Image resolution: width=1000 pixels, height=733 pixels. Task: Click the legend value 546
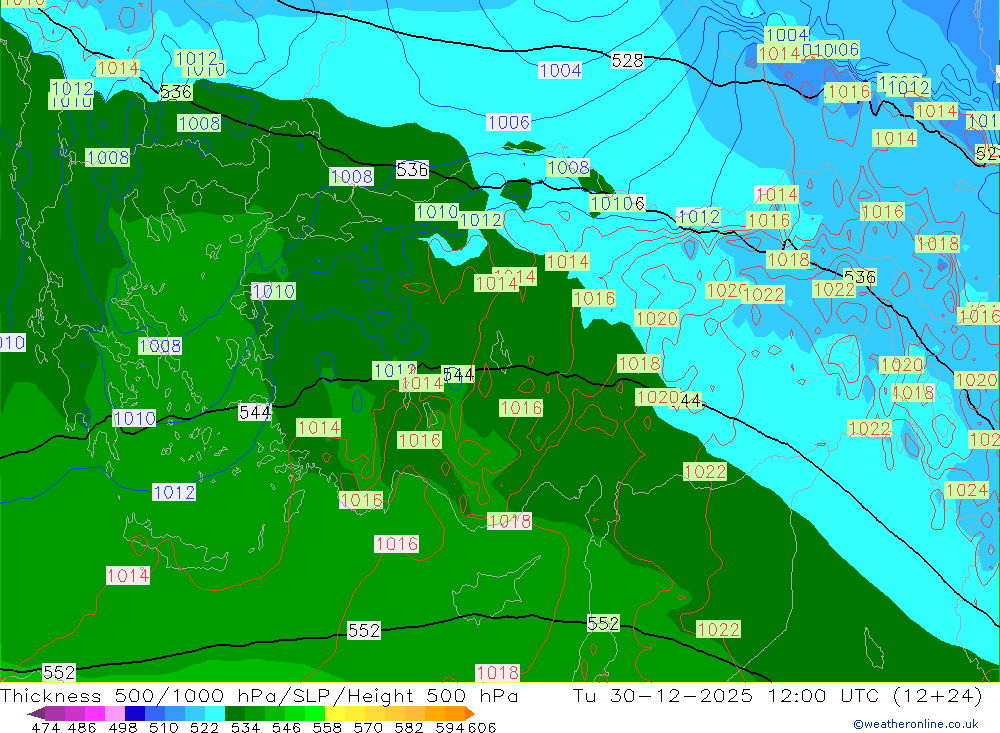(286, 727)
